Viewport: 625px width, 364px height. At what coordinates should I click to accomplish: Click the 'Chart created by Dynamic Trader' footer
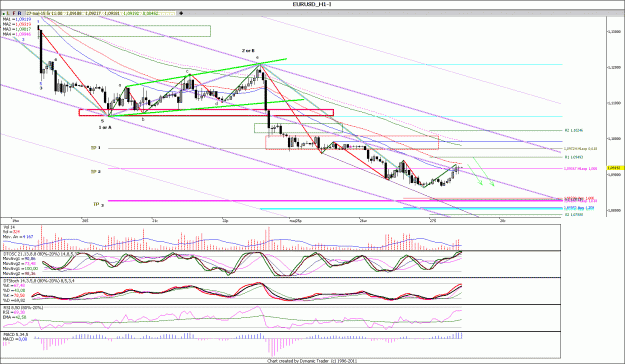312,361
